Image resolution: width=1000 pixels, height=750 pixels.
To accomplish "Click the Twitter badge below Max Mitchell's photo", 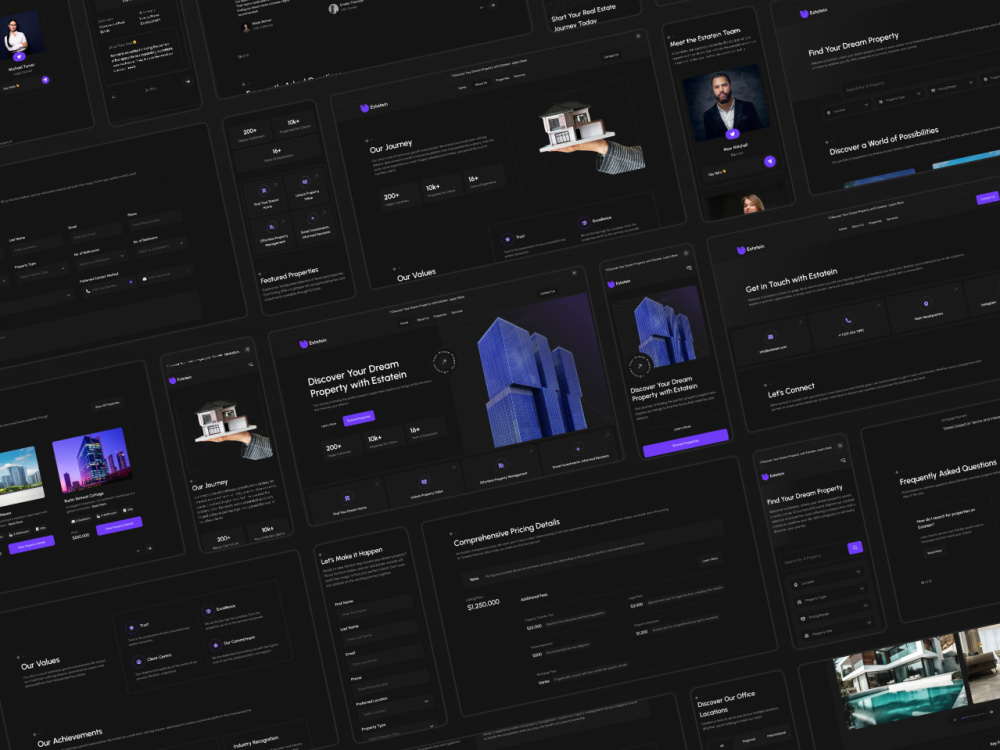I will tap(732, 134).
